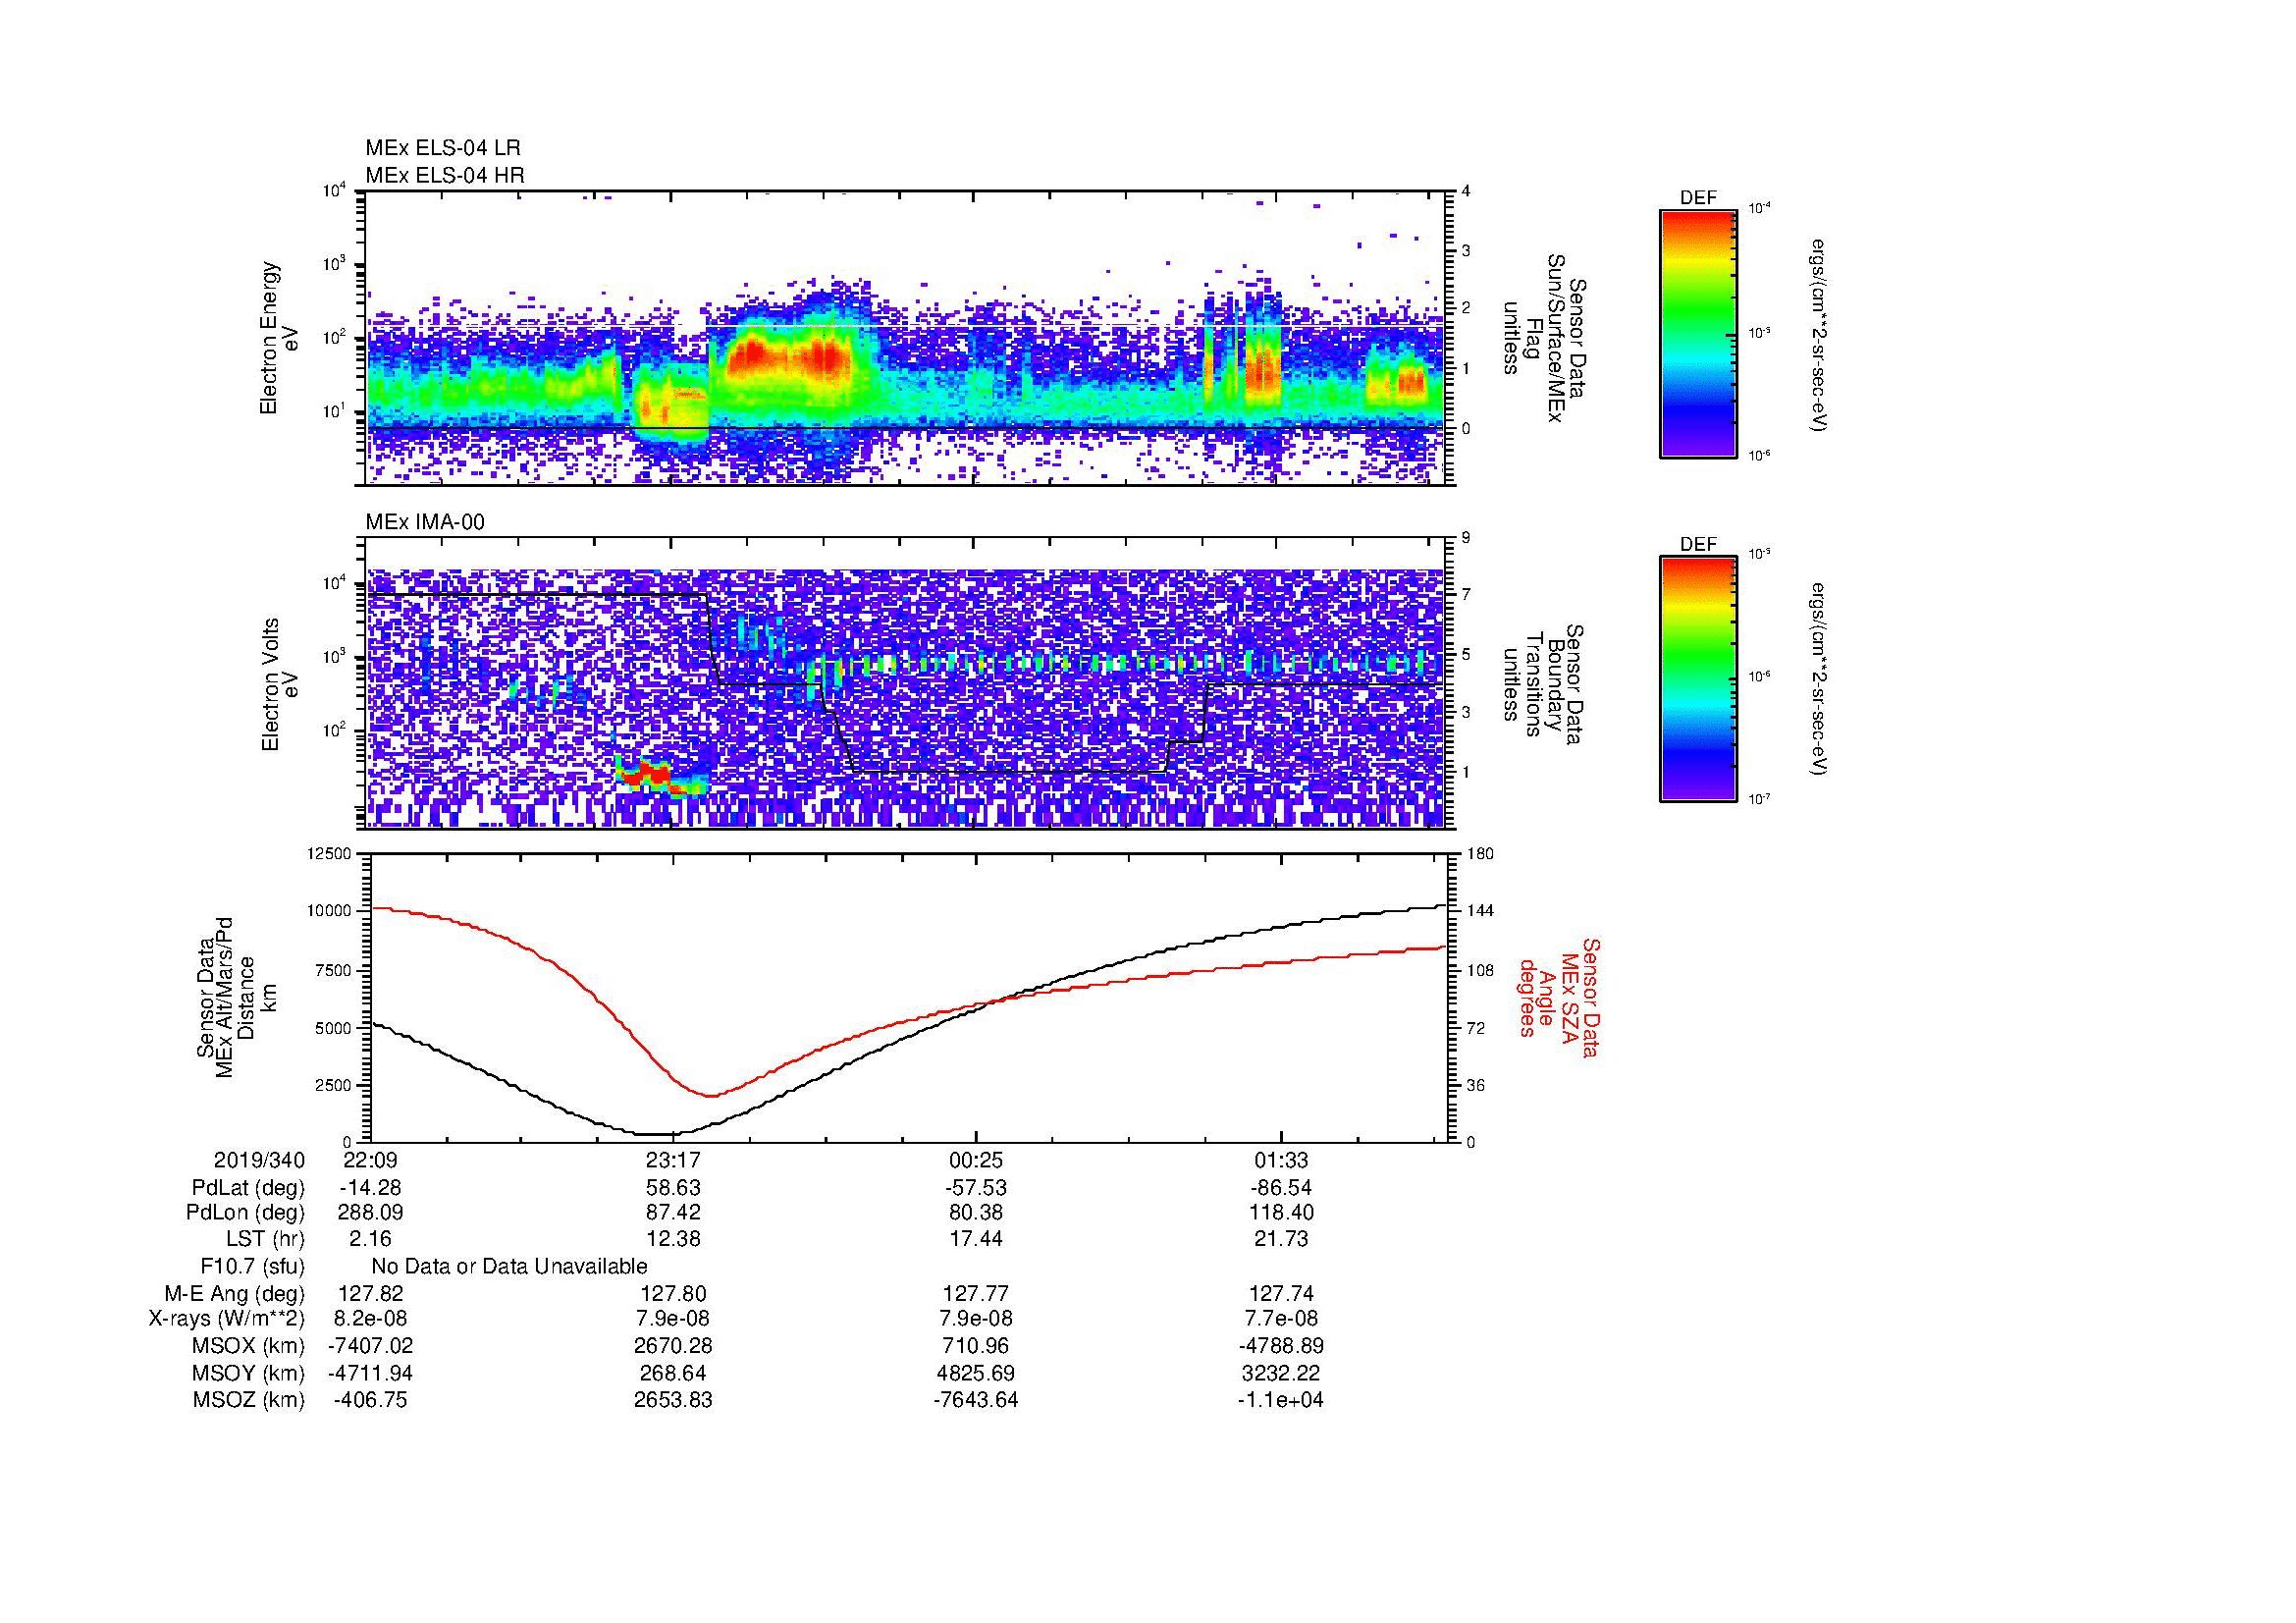The height and width of the screenshot is (1623, 2296).
Task: Click the '00:25' time tick label
Action: [x=976, y=1160]
